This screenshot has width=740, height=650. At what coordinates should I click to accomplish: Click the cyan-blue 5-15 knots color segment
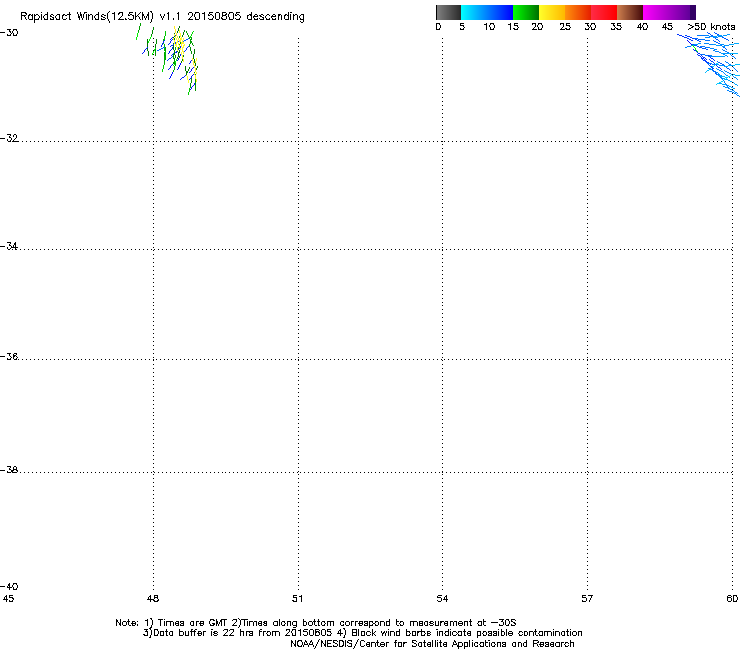click(487, 12)
